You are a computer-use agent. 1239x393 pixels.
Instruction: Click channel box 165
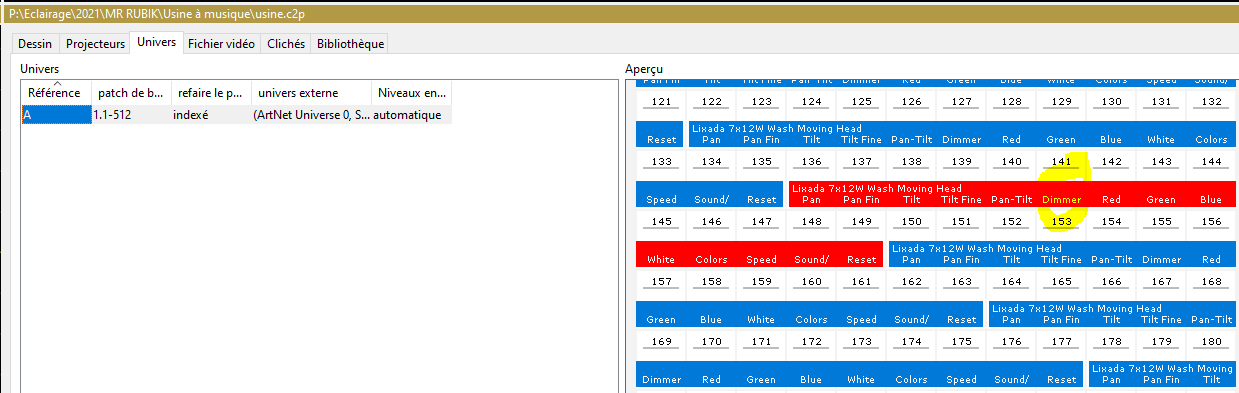tap(1061, 281)
